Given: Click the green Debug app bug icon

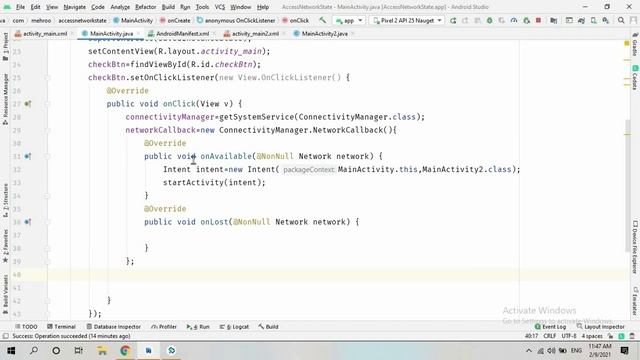Looking at the screenshot, I should 489,20.
